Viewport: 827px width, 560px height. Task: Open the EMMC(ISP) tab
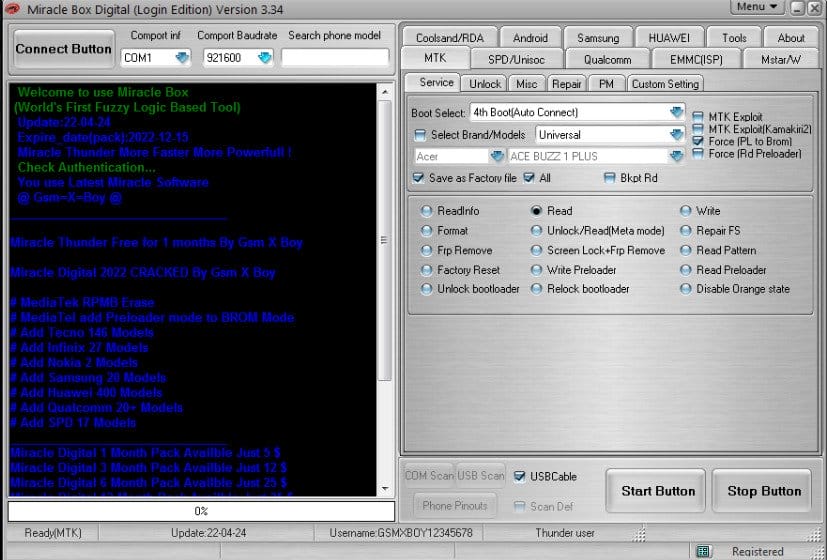[696, 60]
